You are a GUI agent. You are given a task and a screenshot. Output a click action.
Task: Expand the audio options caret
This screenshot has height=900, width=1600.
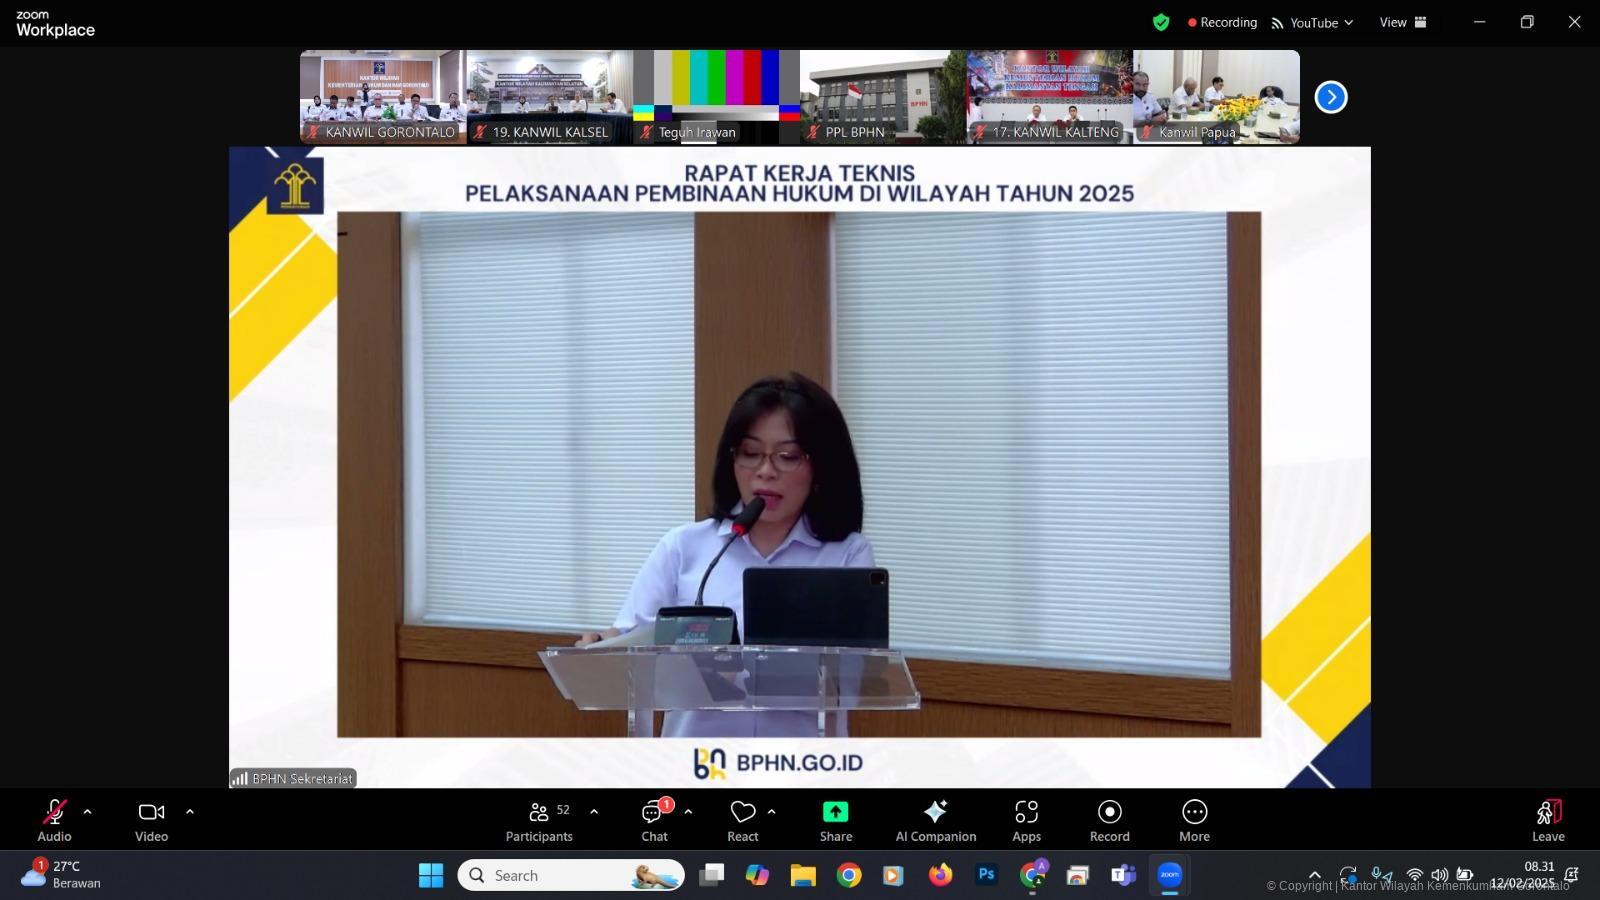(x=87, y=812)
